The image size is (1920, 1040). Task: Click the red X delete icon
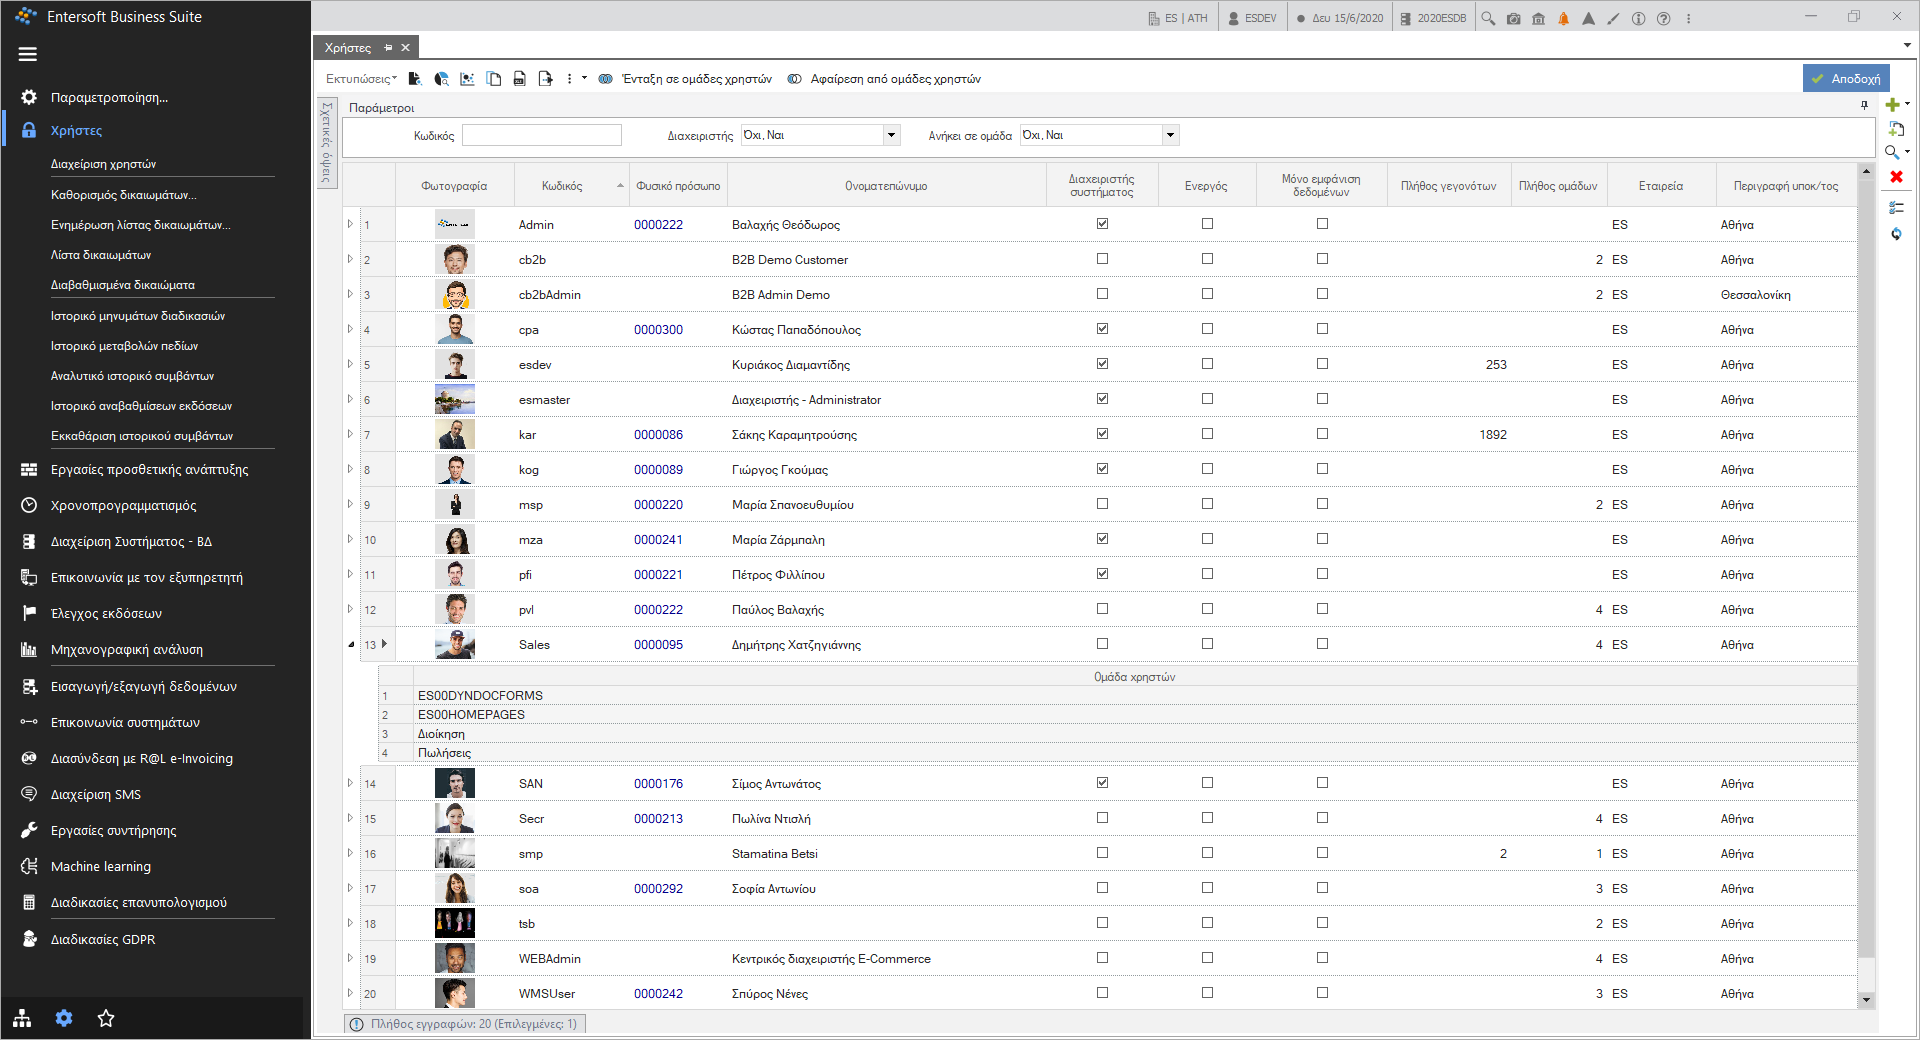[1896, 177]
